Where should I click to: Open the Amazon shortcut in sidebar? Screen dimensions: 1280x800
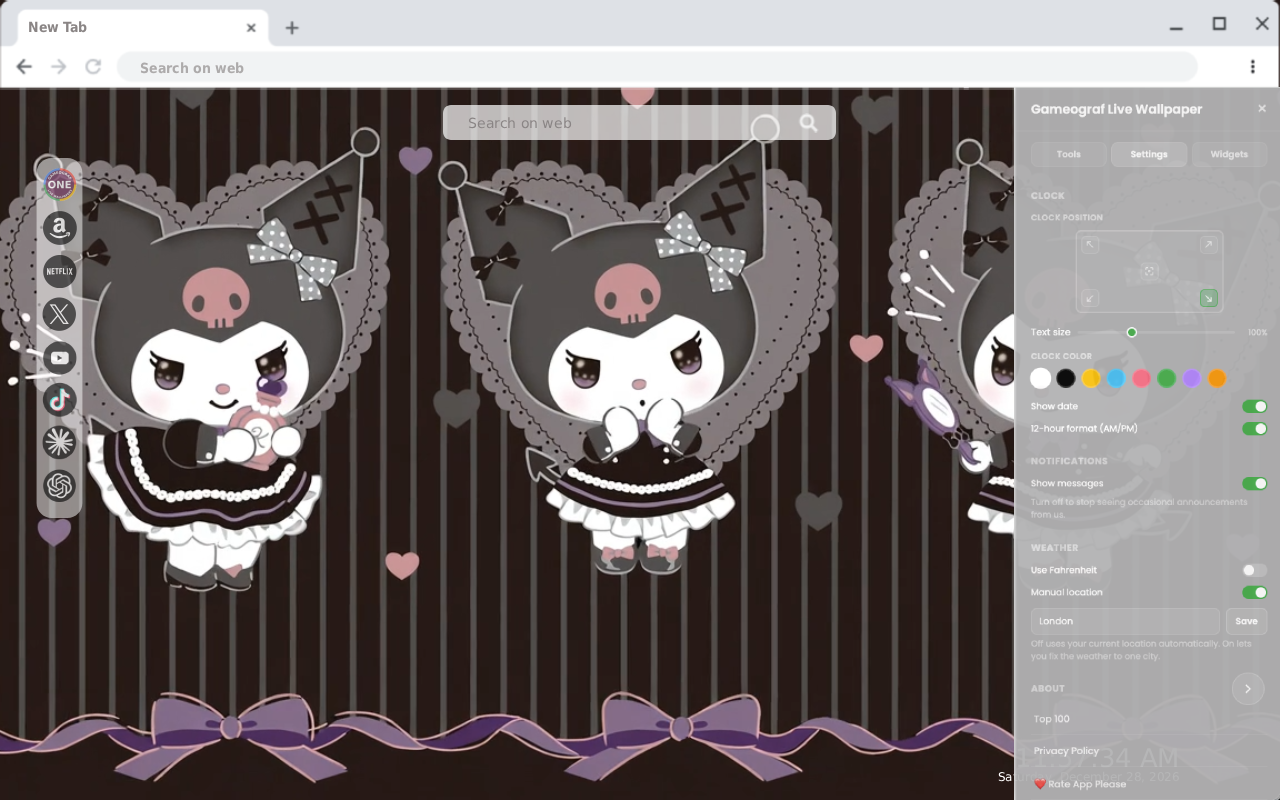tap(60, 228)
